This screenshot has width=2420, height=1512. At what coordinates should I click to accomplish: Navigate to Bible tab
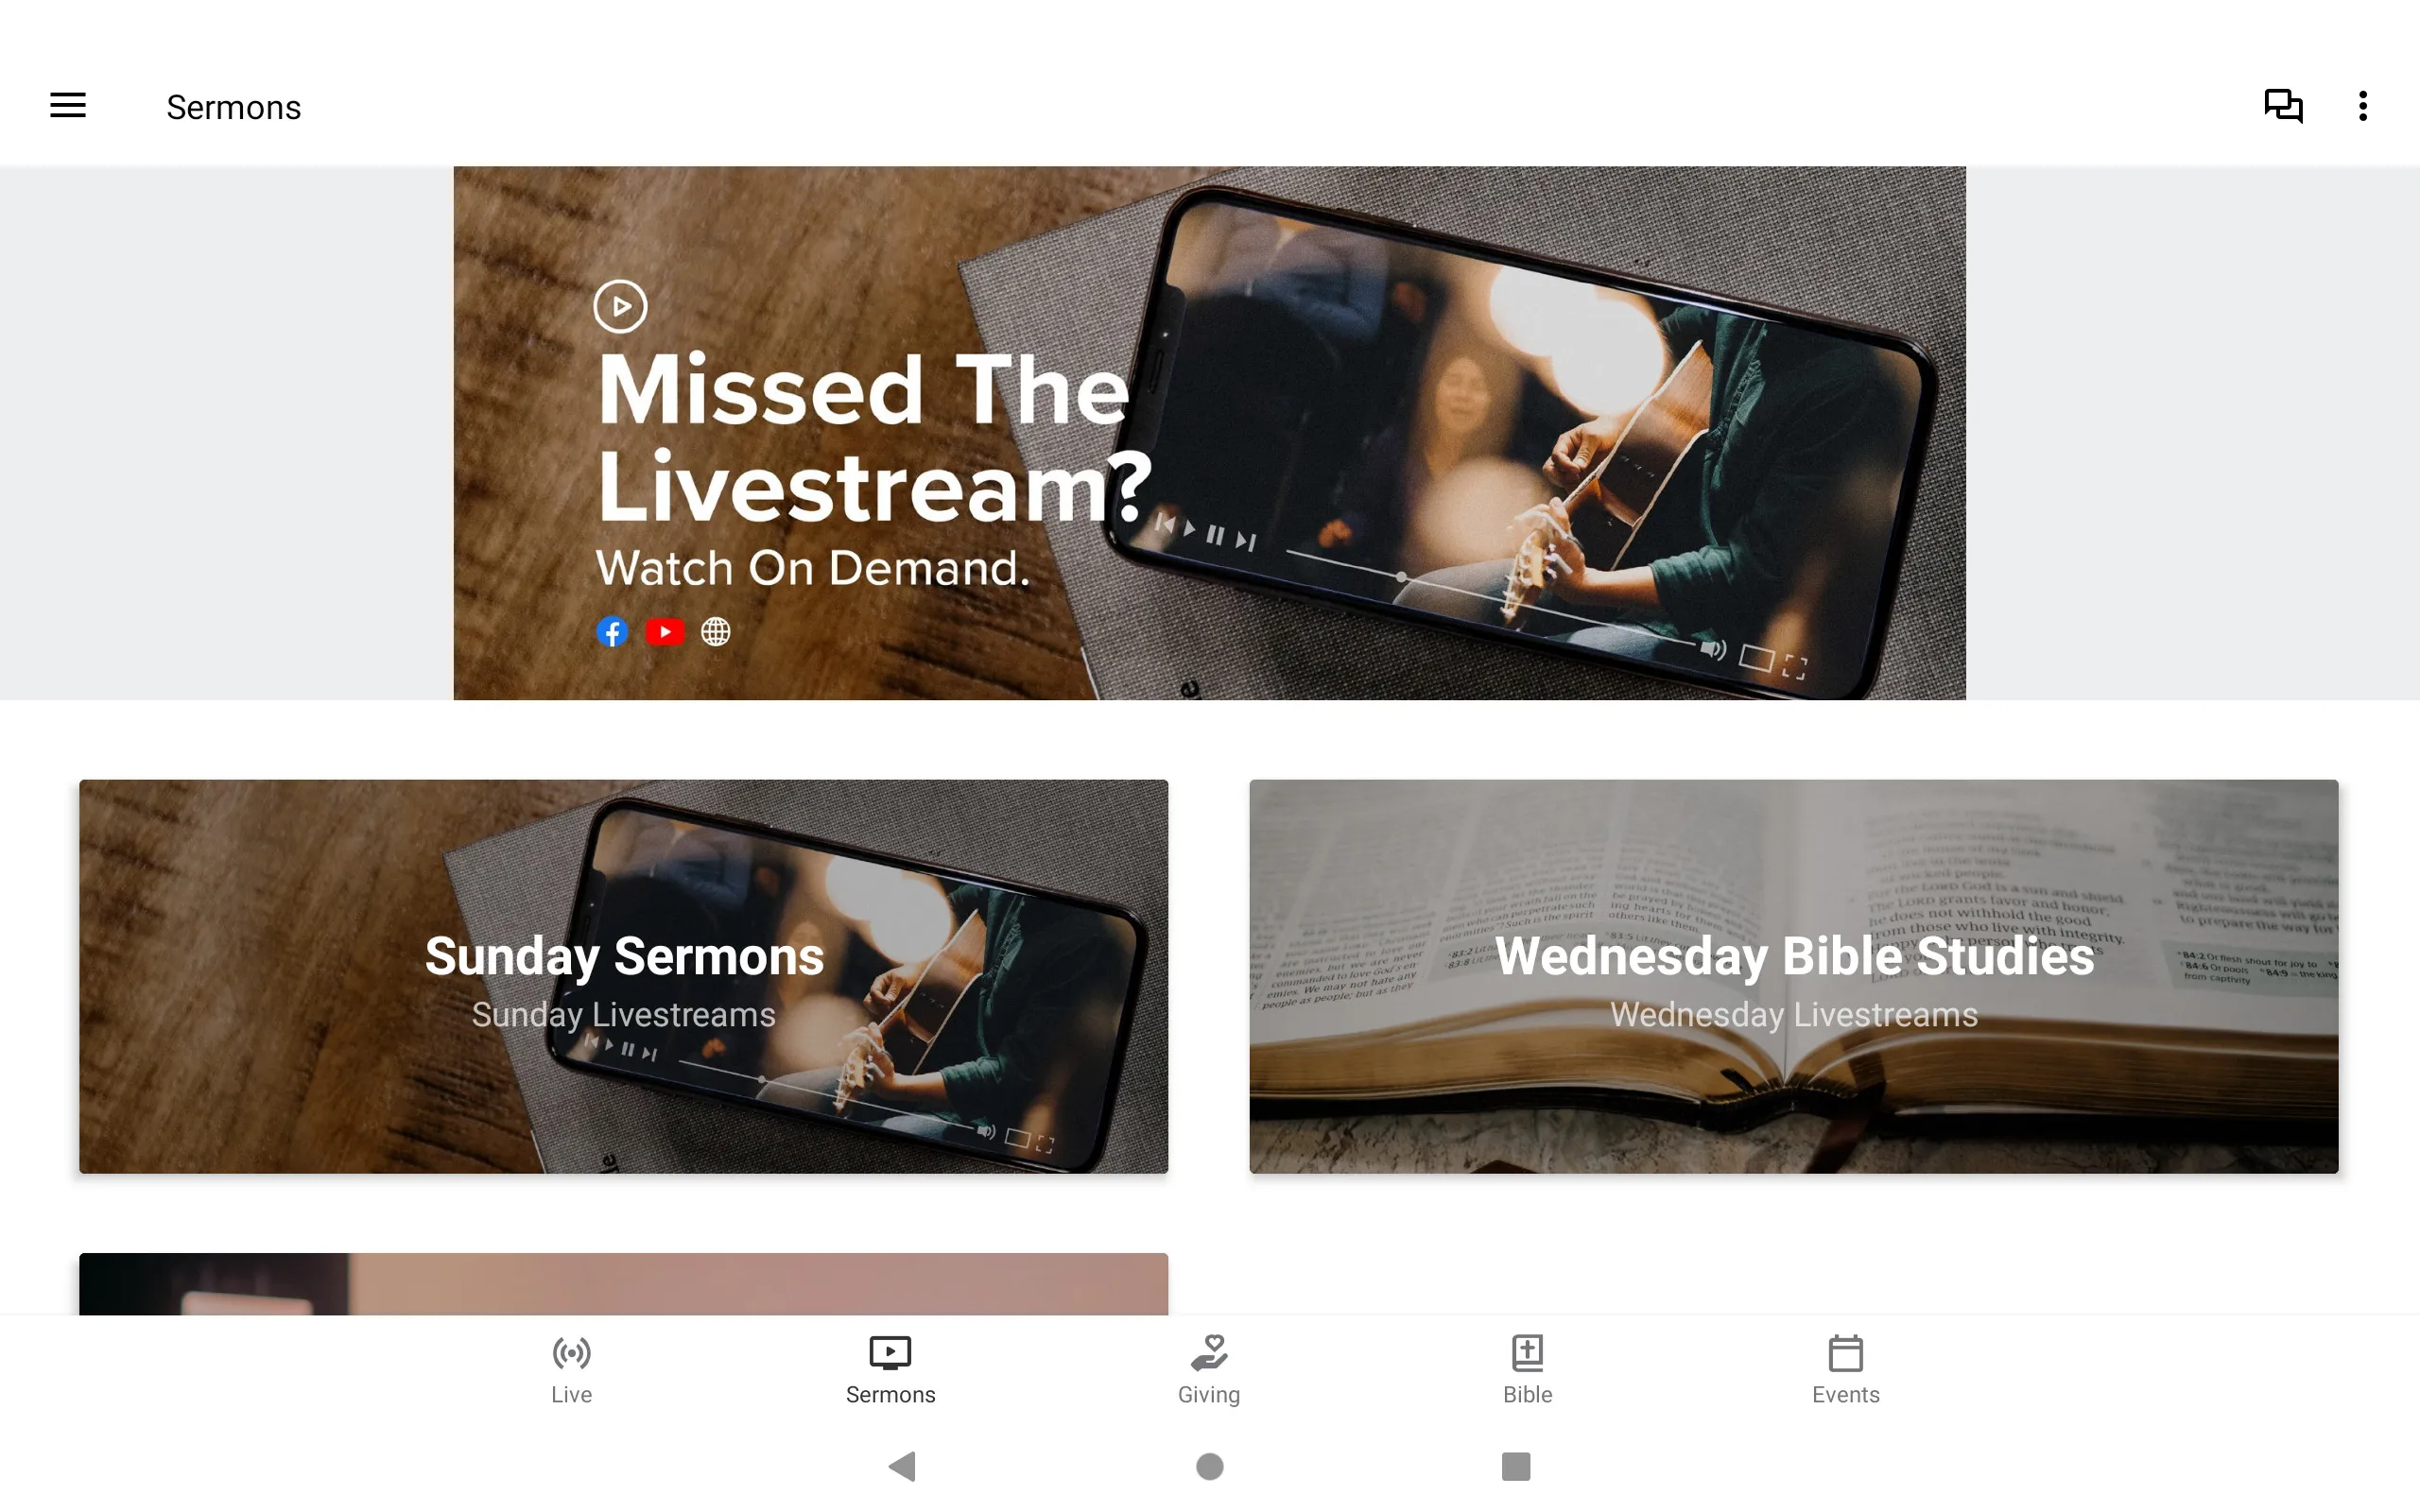1528,1369
